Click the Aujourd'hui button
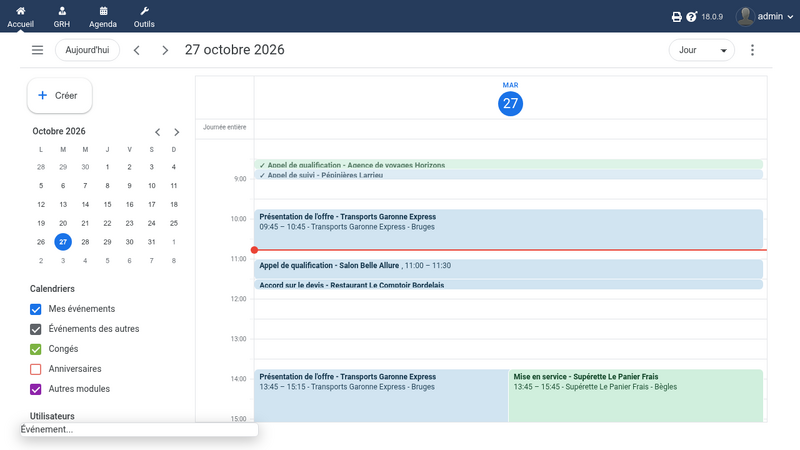 87,50
